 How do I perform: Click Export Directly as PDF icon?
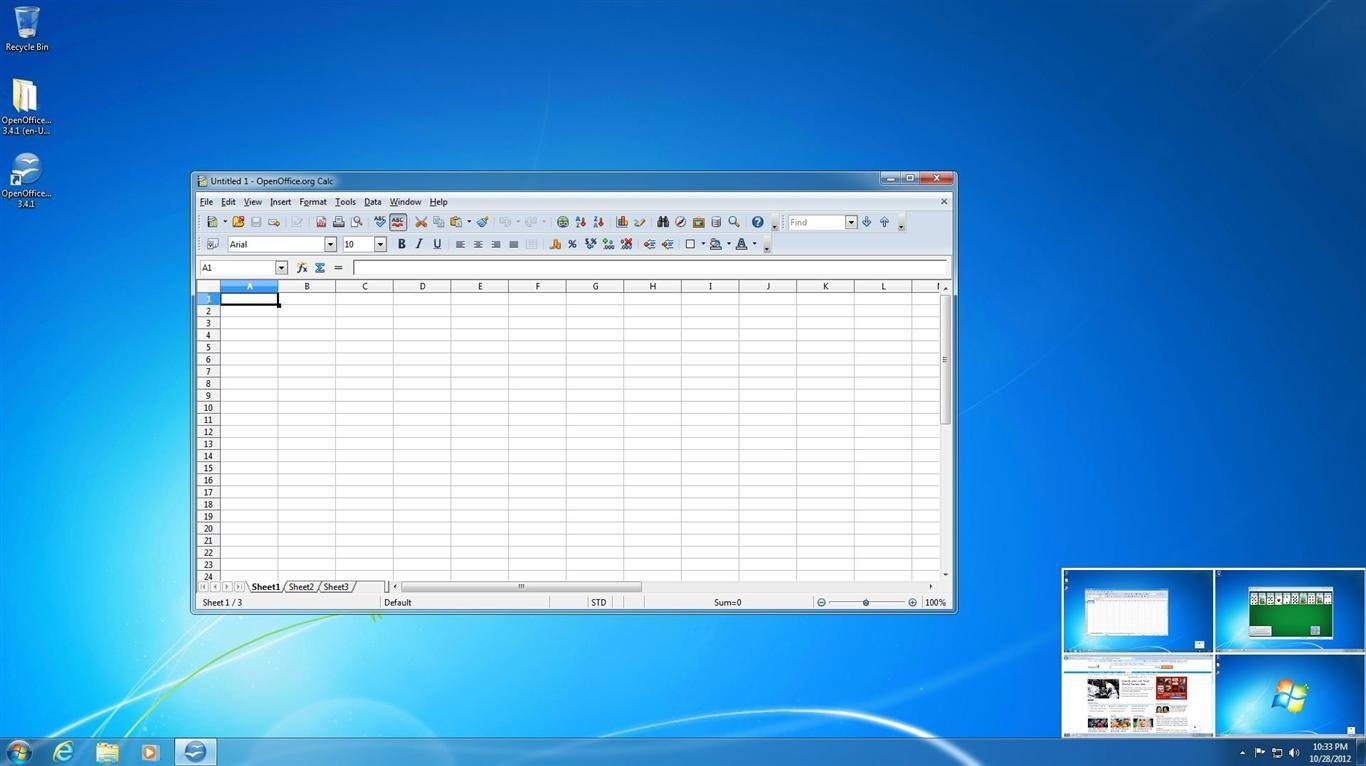tap(321, 222)
